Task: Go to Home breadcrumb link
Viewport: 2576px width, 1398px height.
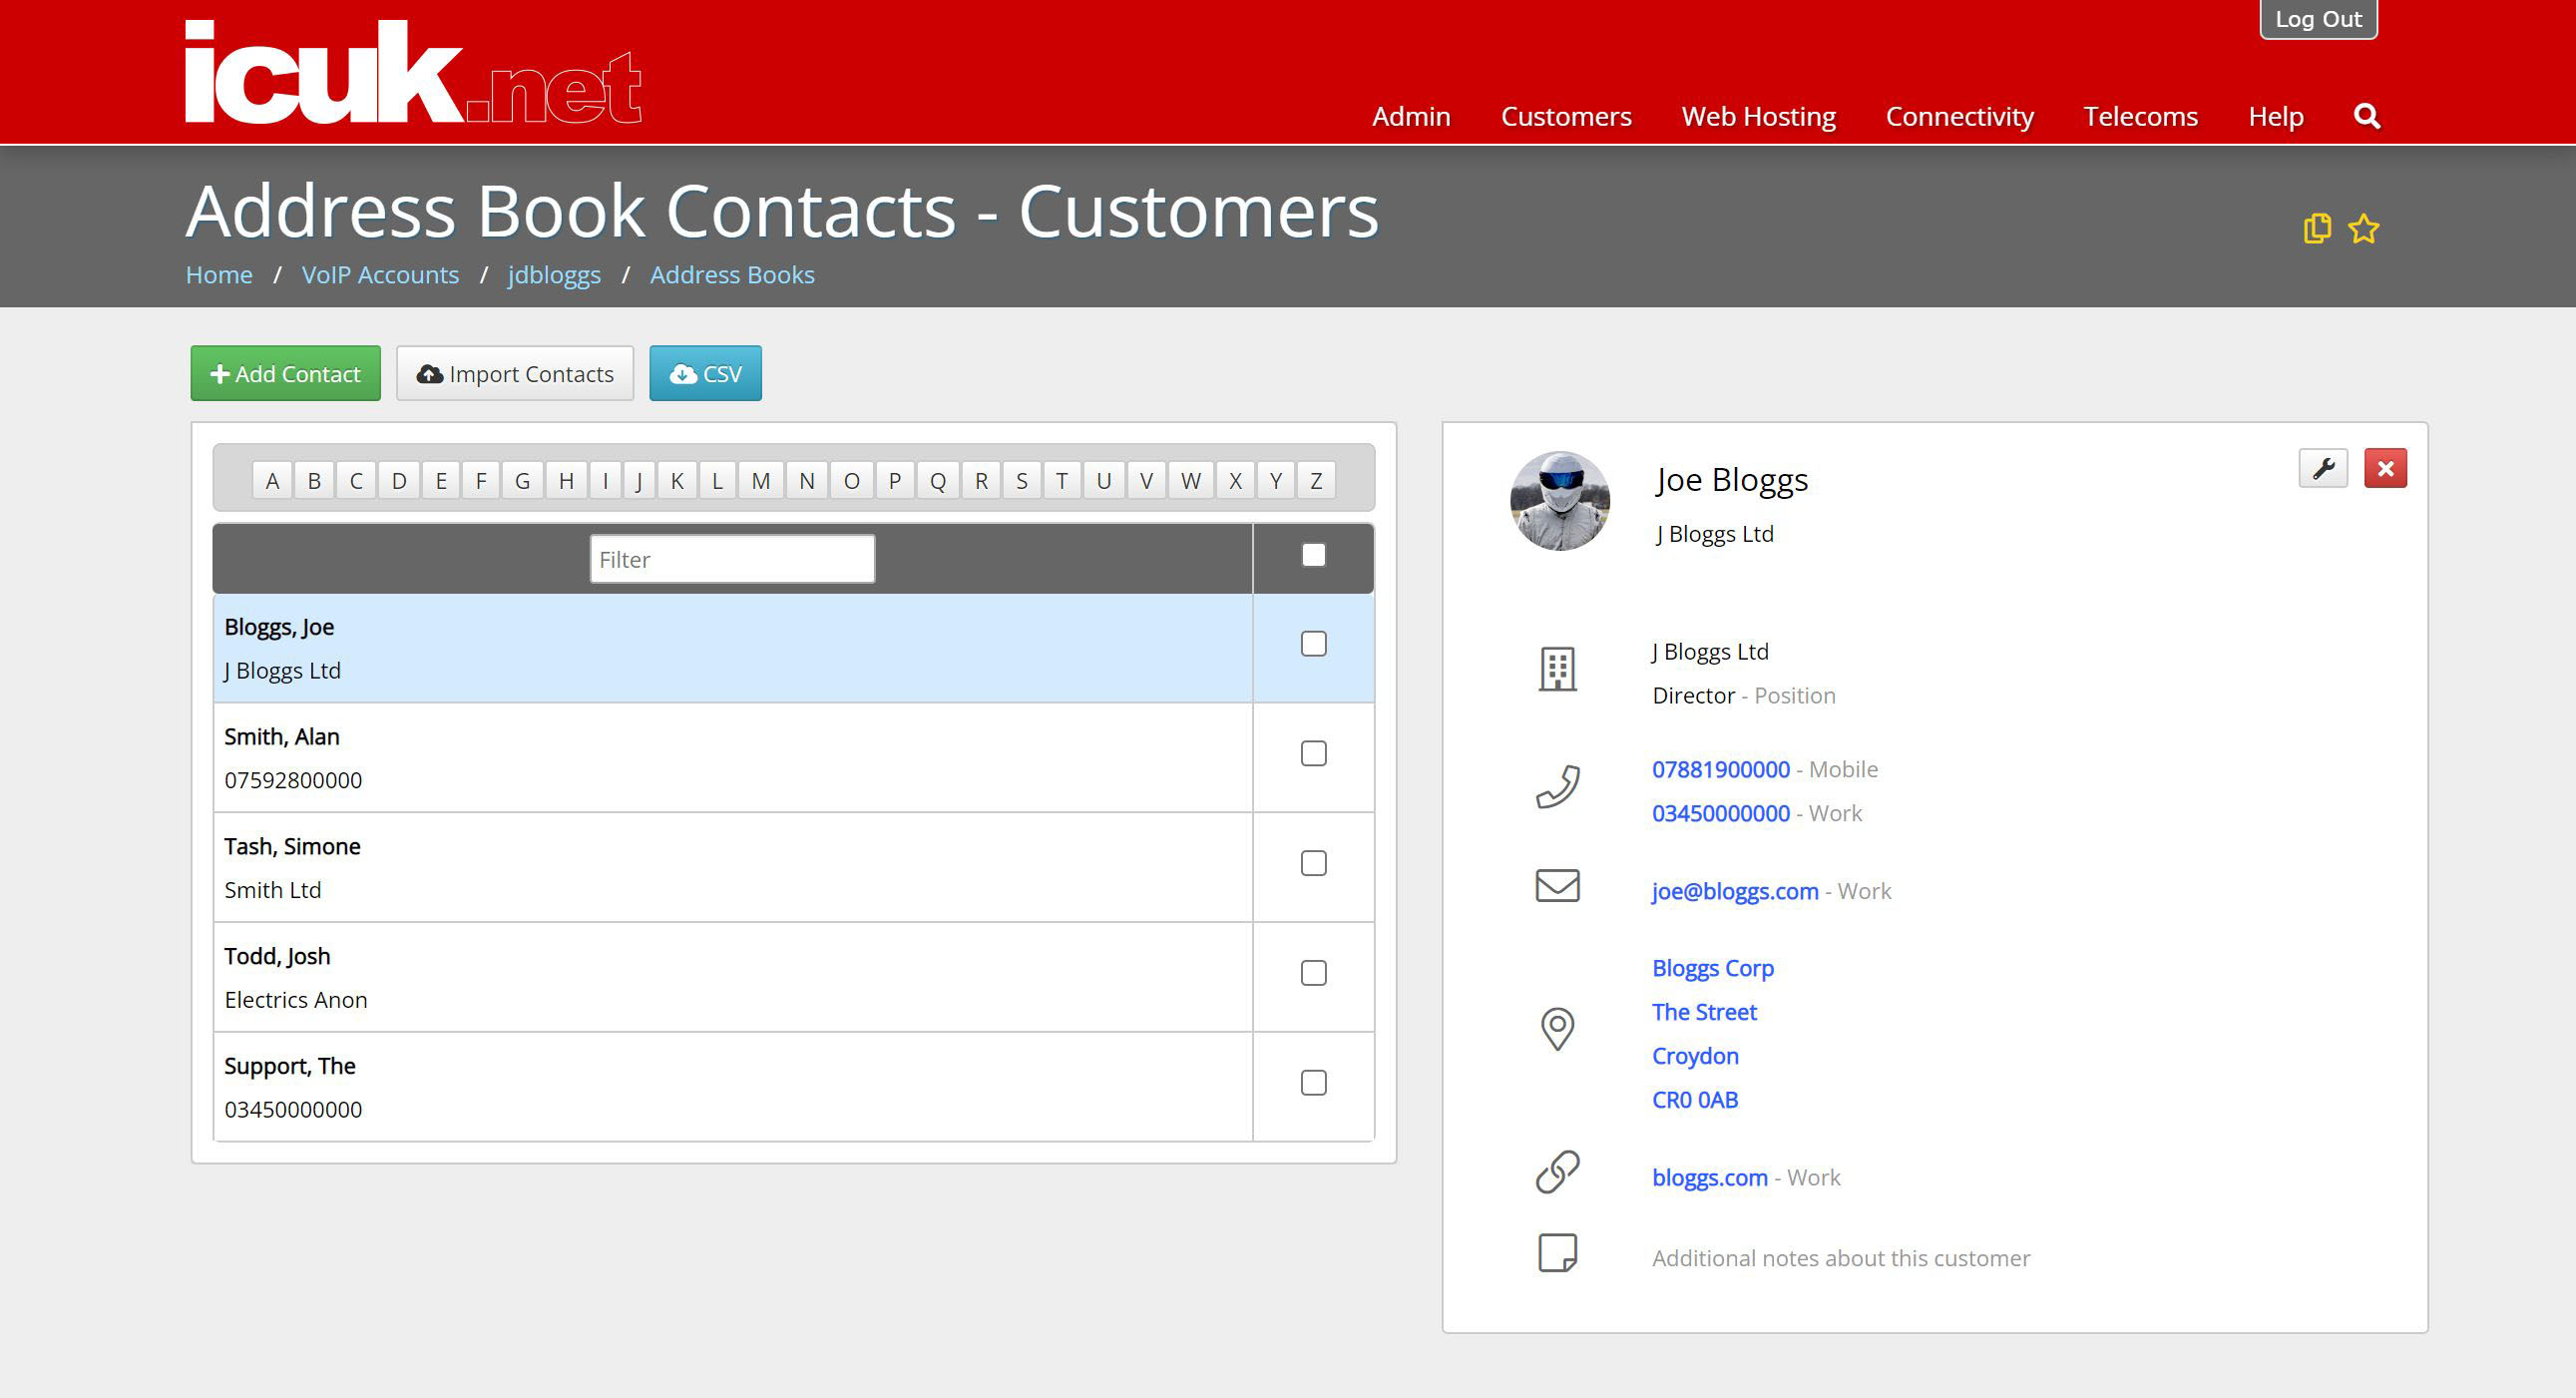Action: (219, 275)
